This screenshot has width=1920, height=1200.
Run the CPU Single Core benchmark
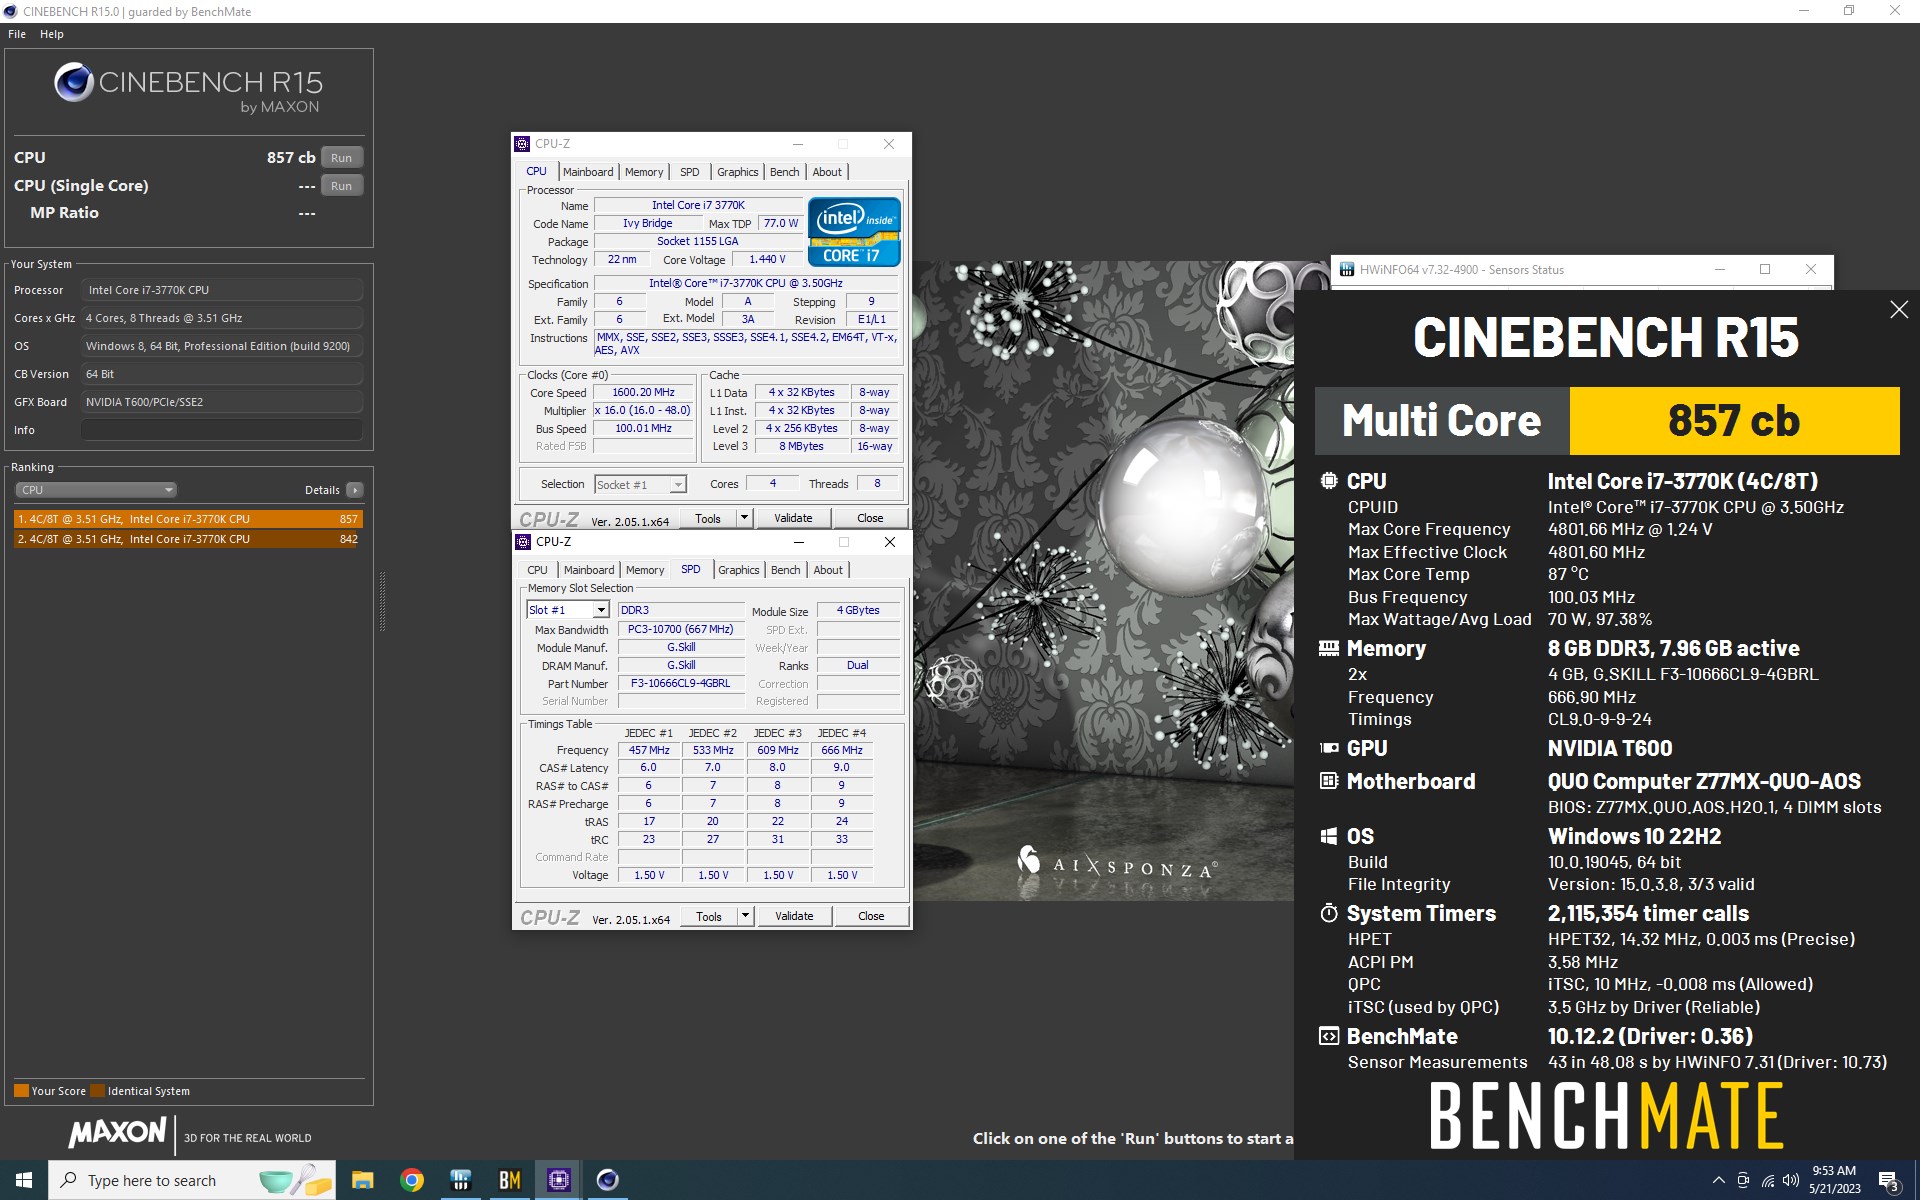(341, 186)
